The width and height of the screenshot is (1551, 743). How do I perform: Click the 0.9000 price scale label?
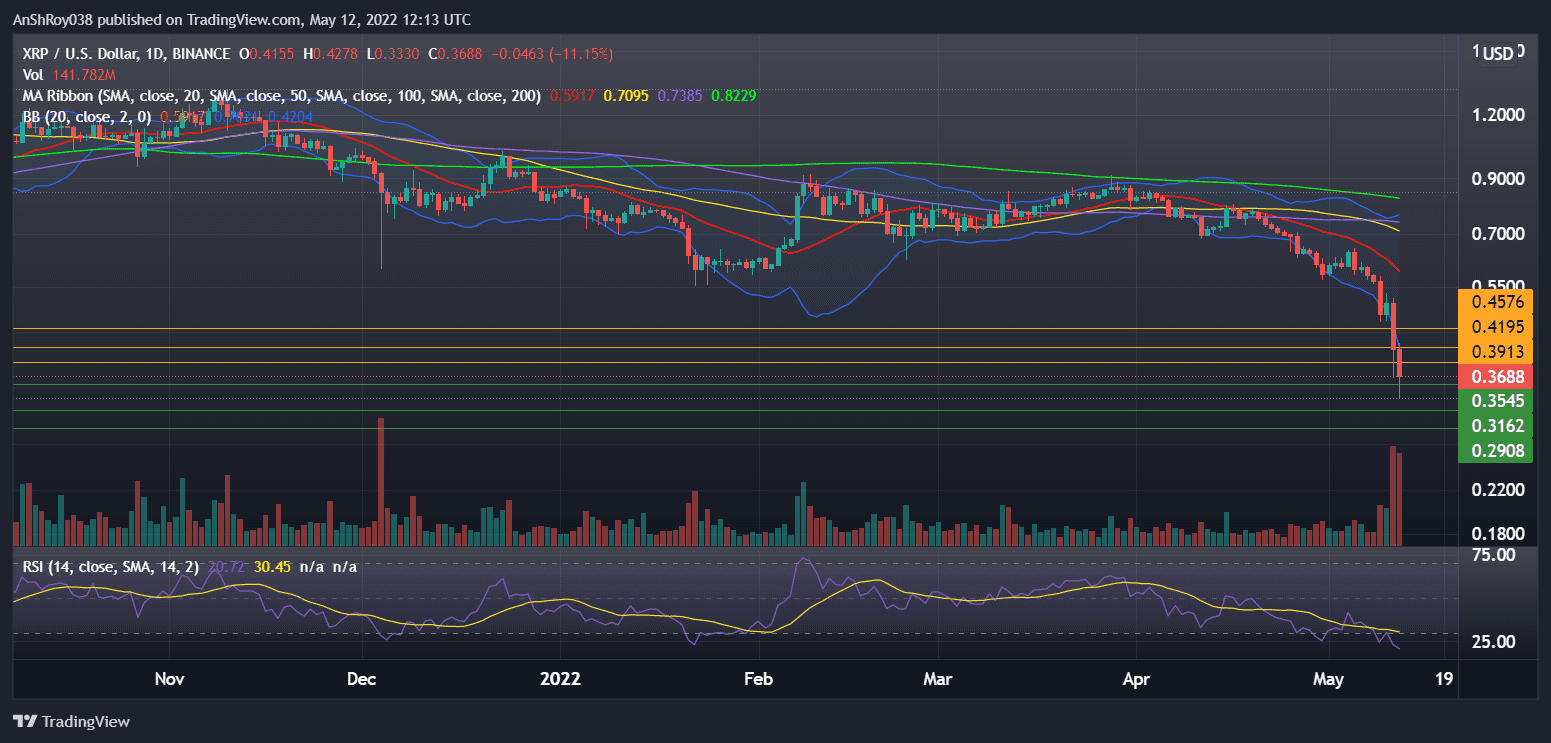pyautogui.click(x=1496, y=177)
